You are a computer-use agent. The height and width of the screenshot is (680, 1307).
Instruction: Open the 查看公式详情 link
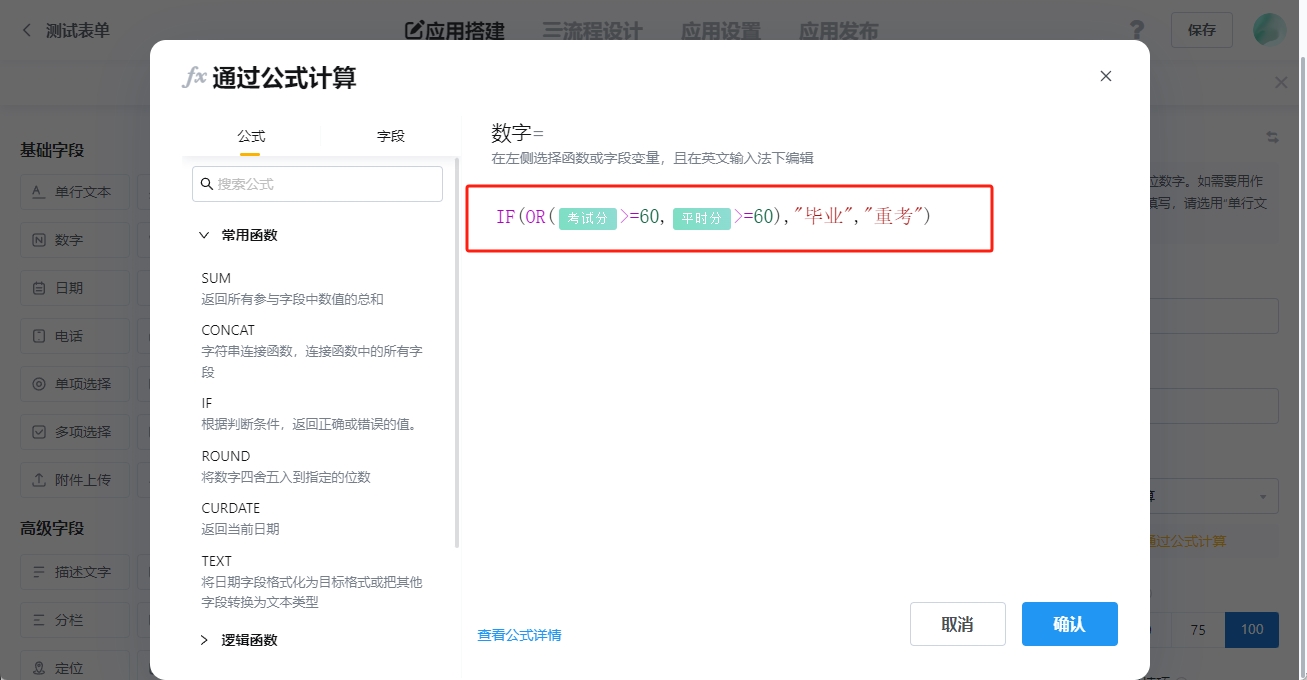[519, 635]
